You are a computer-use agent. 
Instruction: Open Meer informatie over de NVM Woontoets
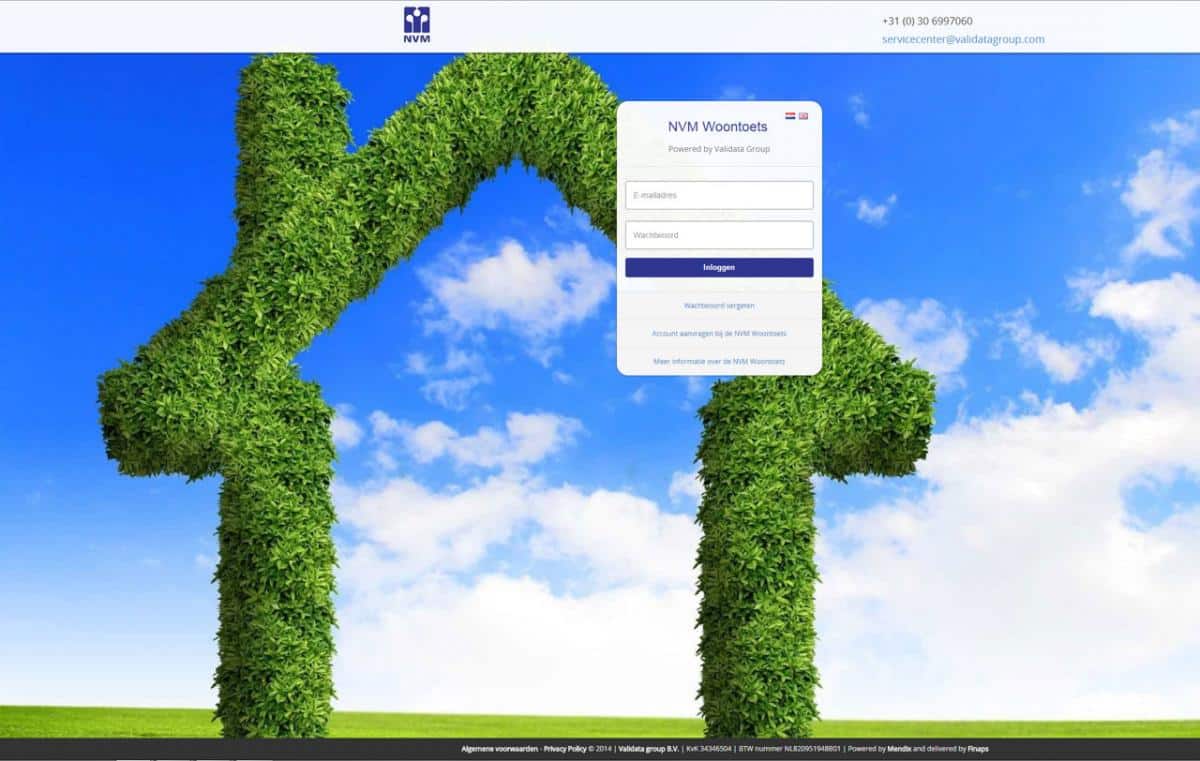[718, 361]
